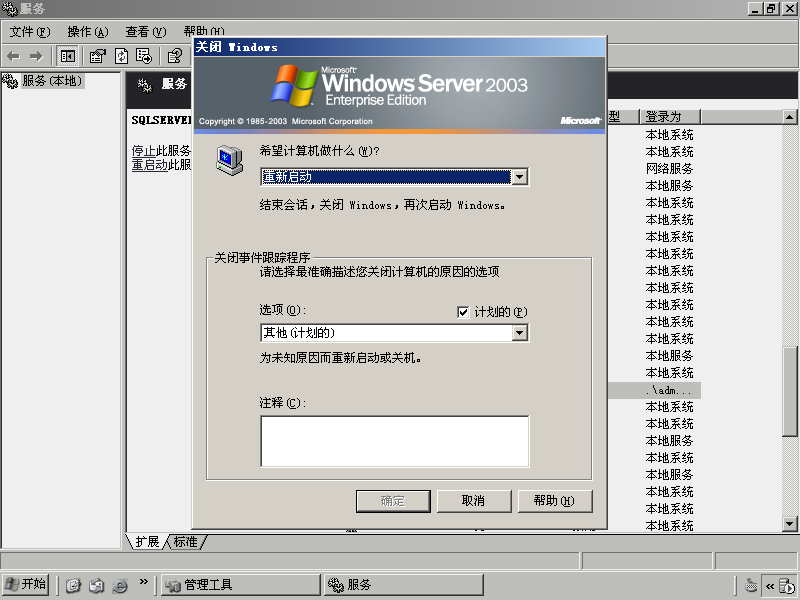Screen dimensions: 800x600
Task: Click the services list scroll down arrow
Action: point(790,524)
